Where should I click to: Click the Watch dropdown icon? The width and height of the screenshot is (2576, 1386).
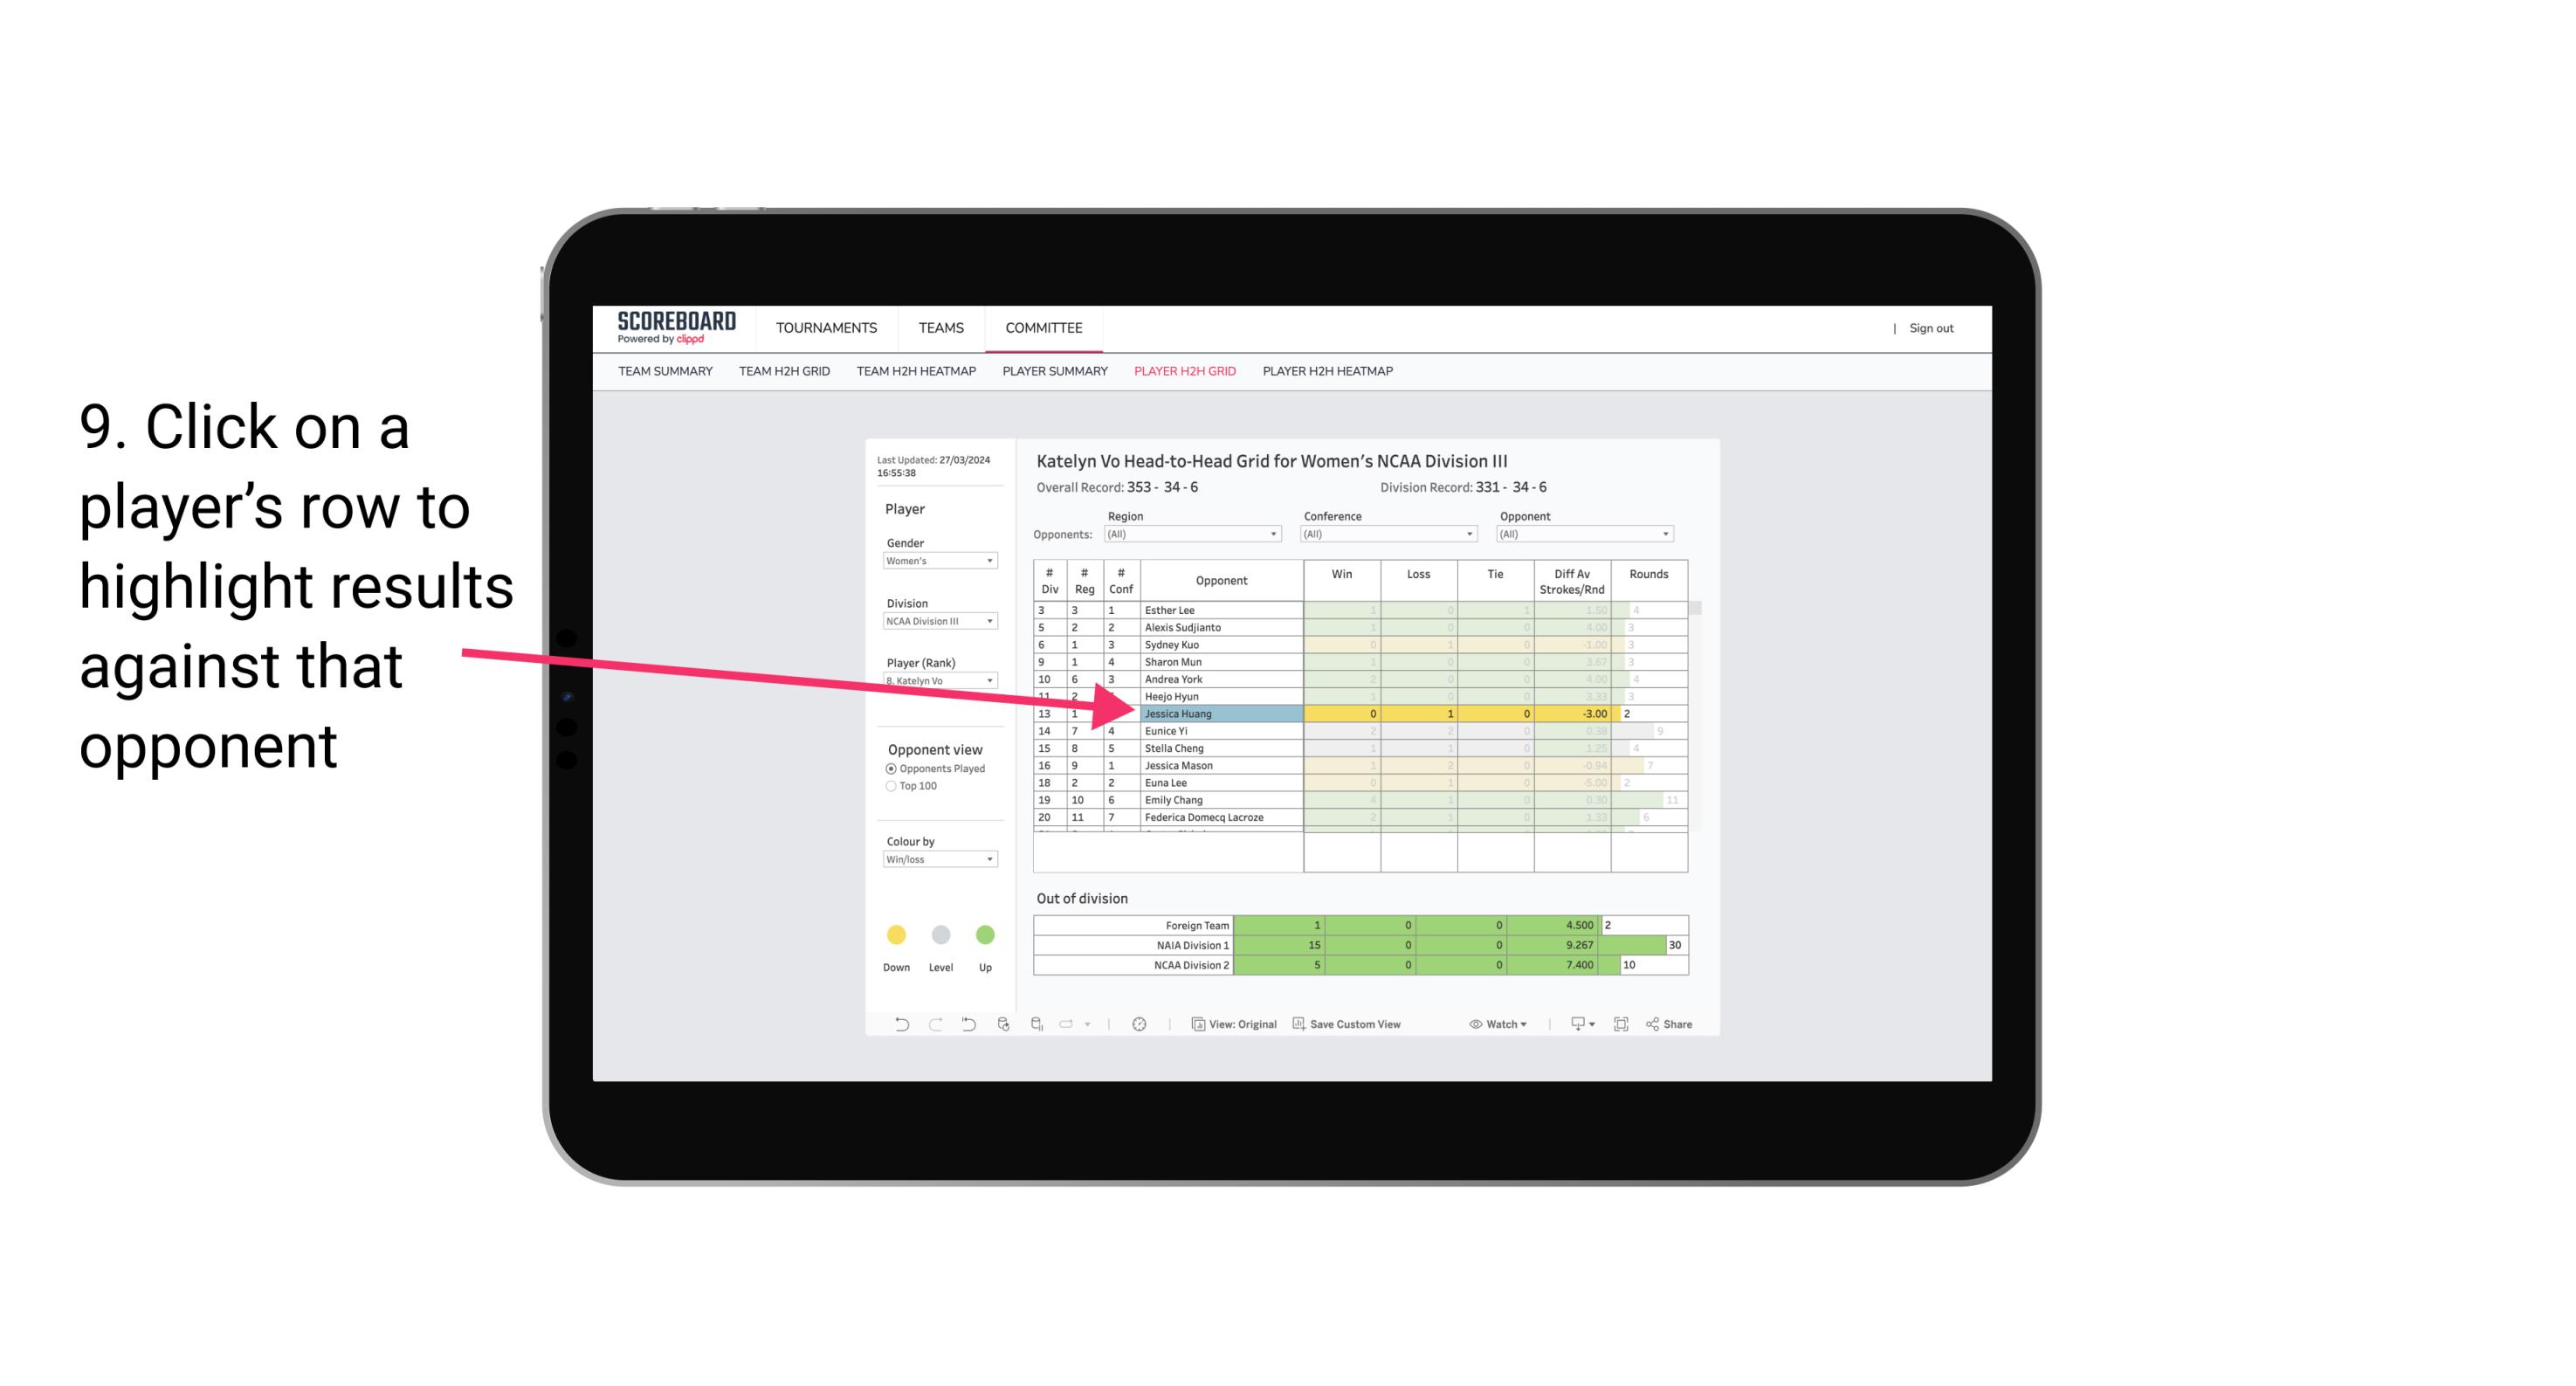tap(1501, 1026)
